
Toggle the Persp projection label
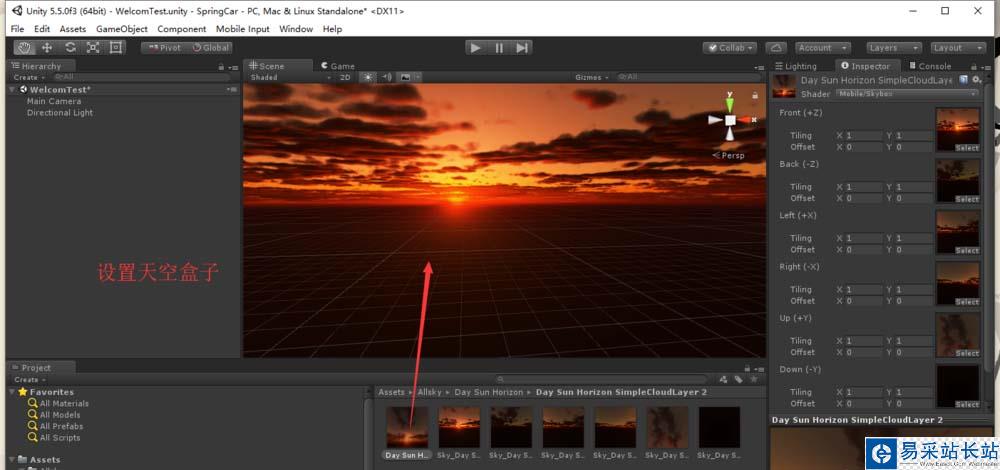pos(729,156)
